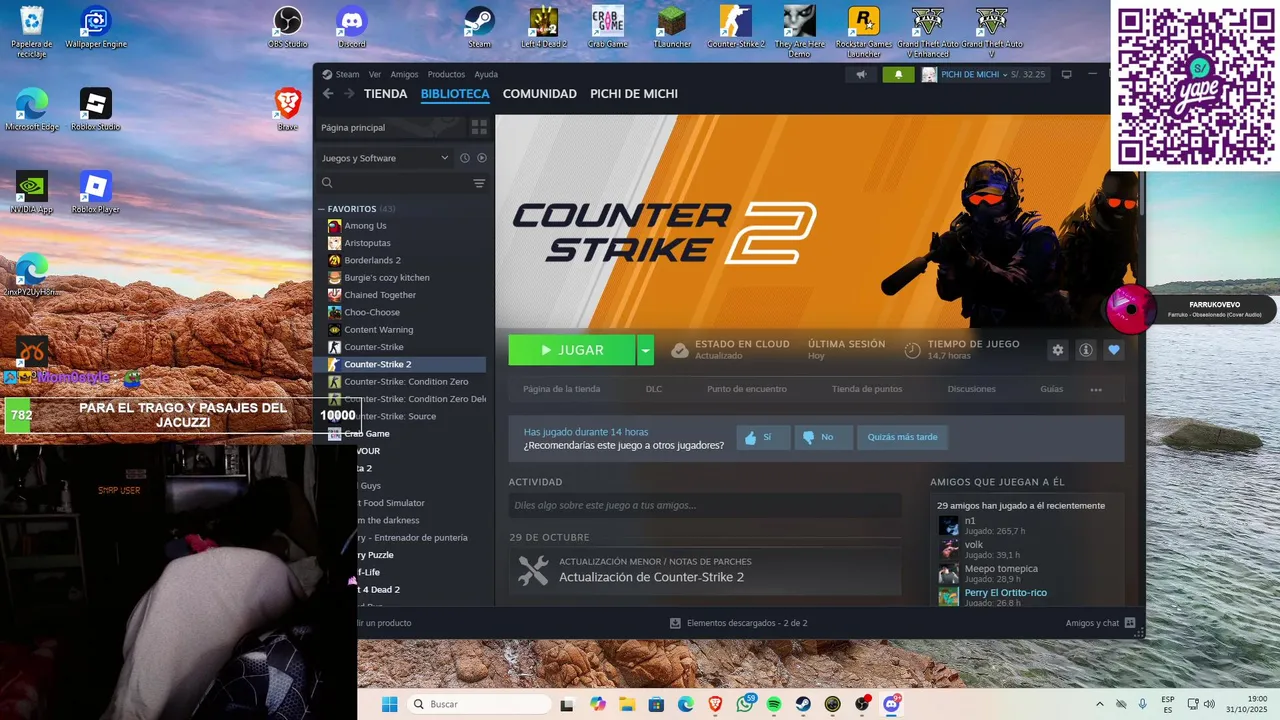Thumbs down No recommendation button

tap(823, 437)
